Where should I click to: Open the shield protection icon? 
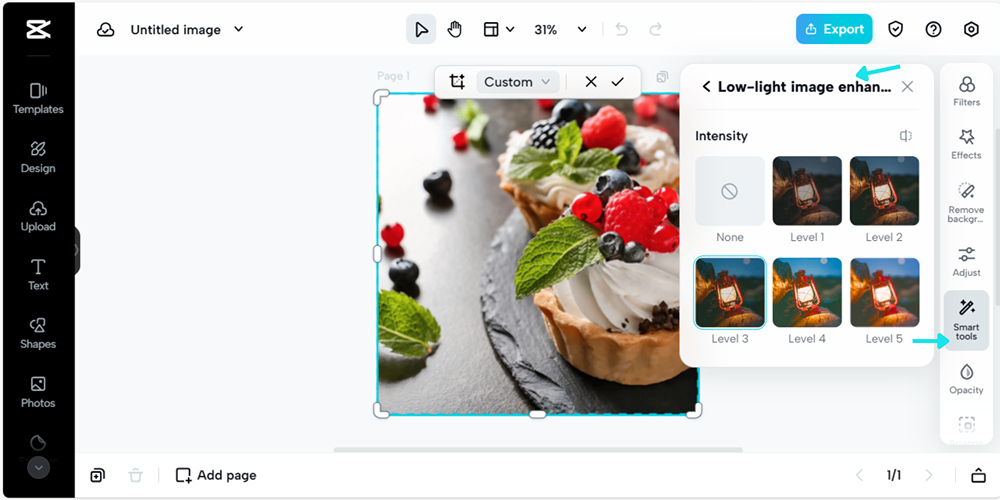(x=896, y=29)
